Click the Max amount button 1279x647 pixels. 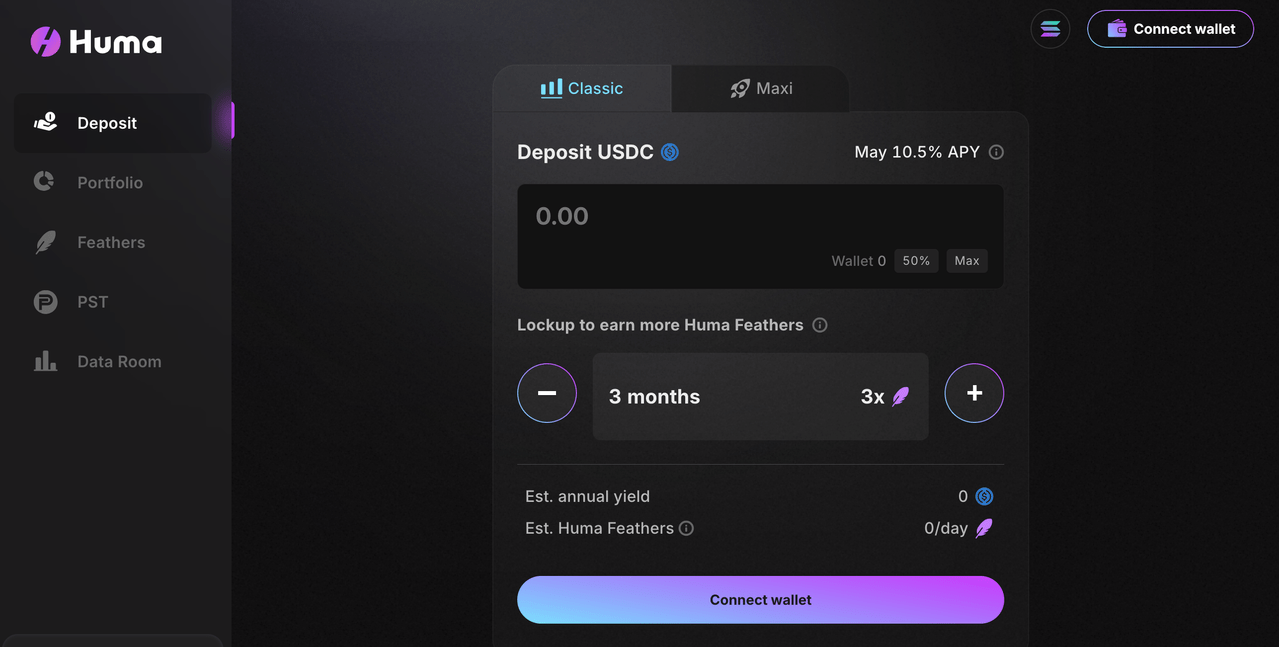coord(967,261)
